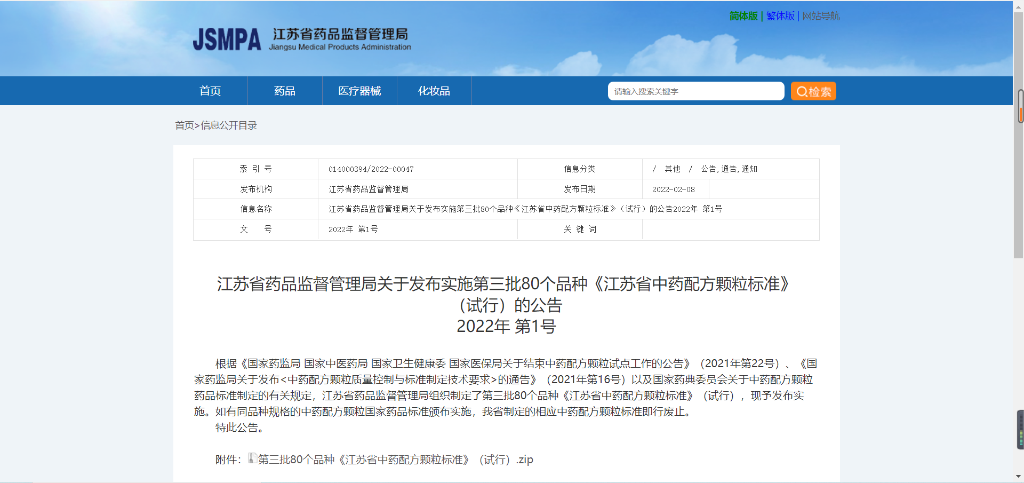Open the 首页 navigation tab
The height and width of the screenshot is (483, 1024).
[x=210, y=91]
